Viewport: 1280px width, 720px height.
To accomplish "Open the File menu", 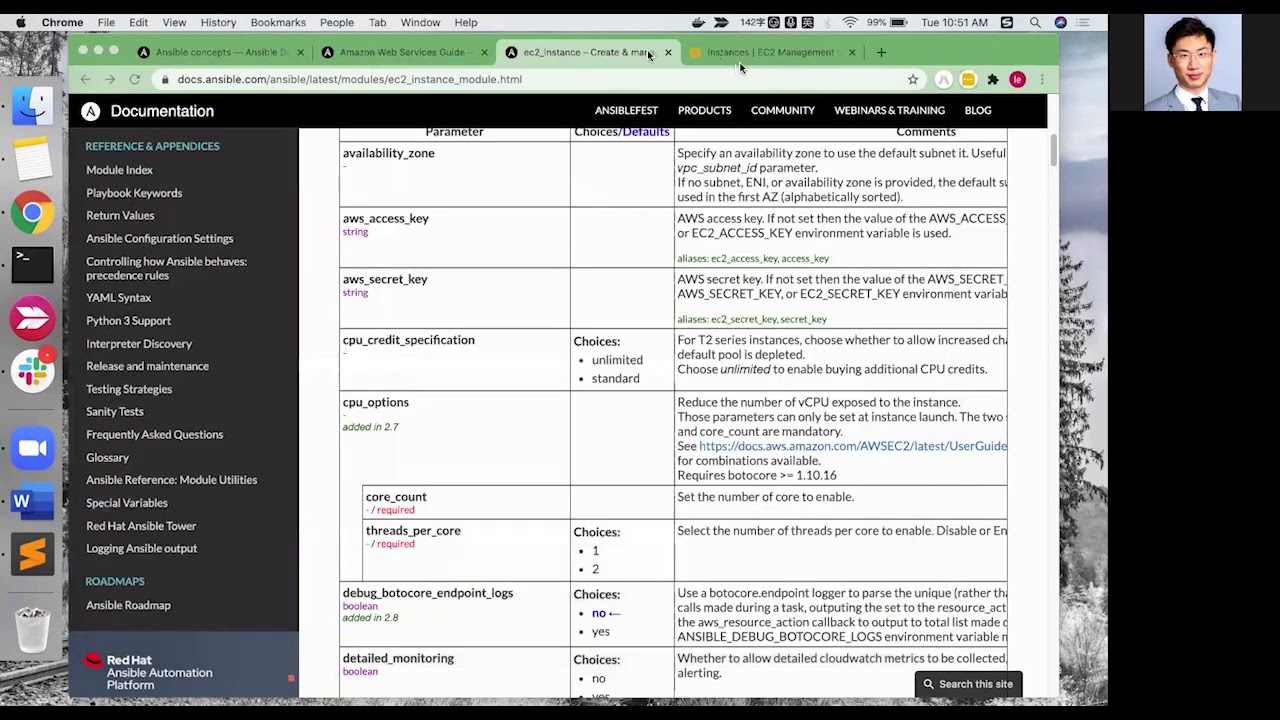I will pos(106,22).
